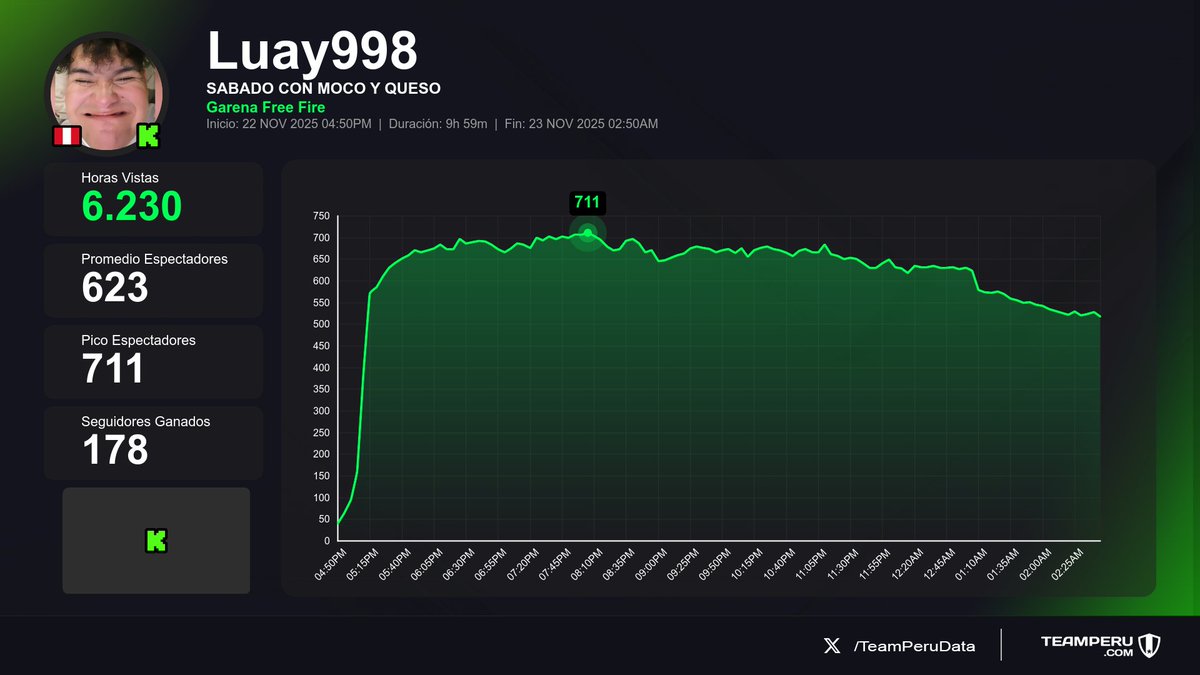Click the Promedio Espectadores label

[154, 259]
